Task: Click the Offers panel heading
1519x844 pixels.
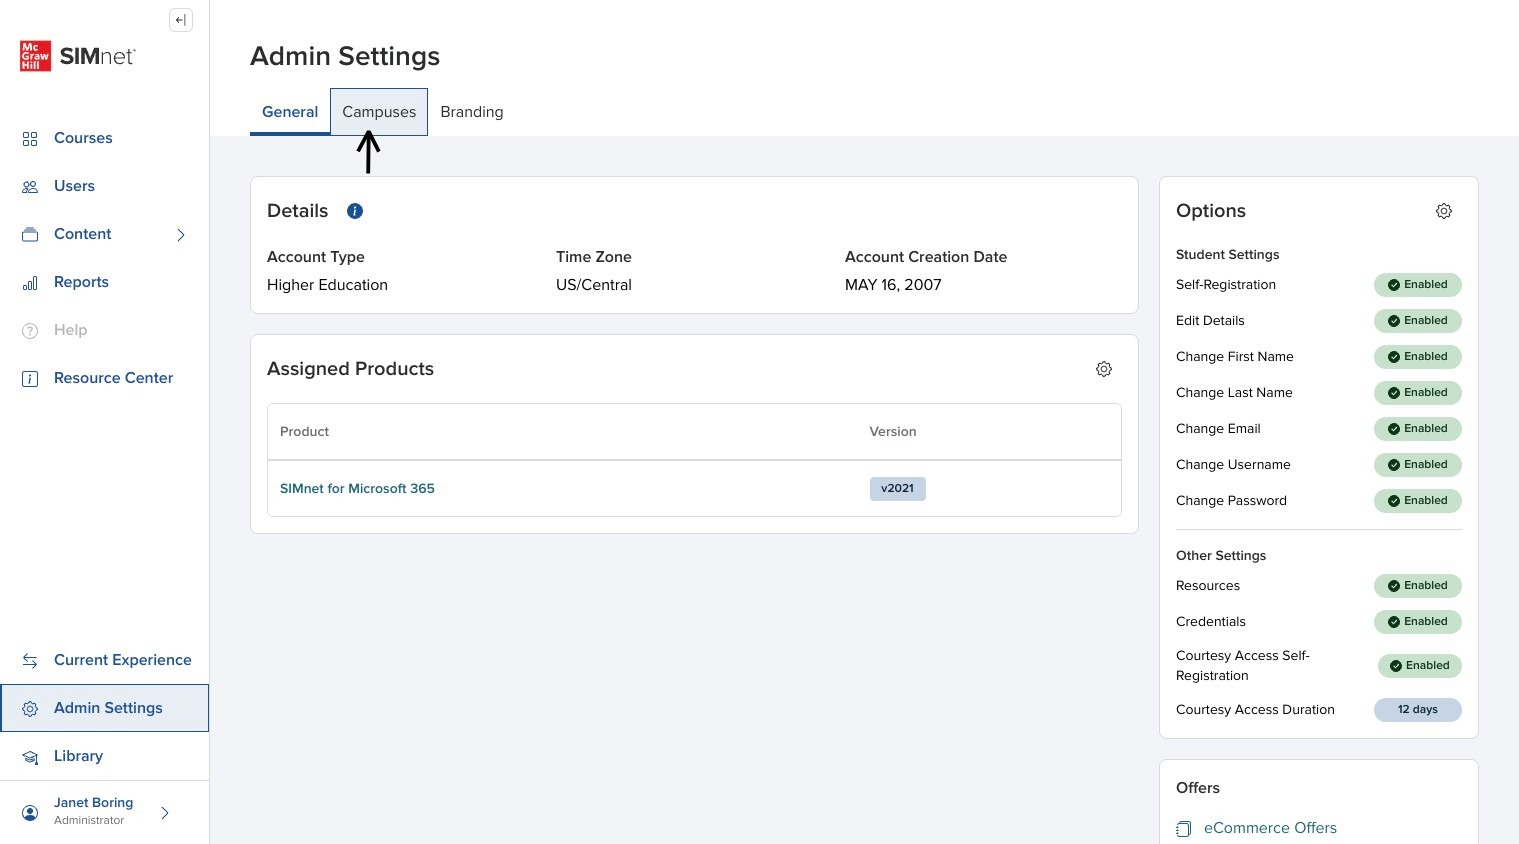Action: (1198, 788)
